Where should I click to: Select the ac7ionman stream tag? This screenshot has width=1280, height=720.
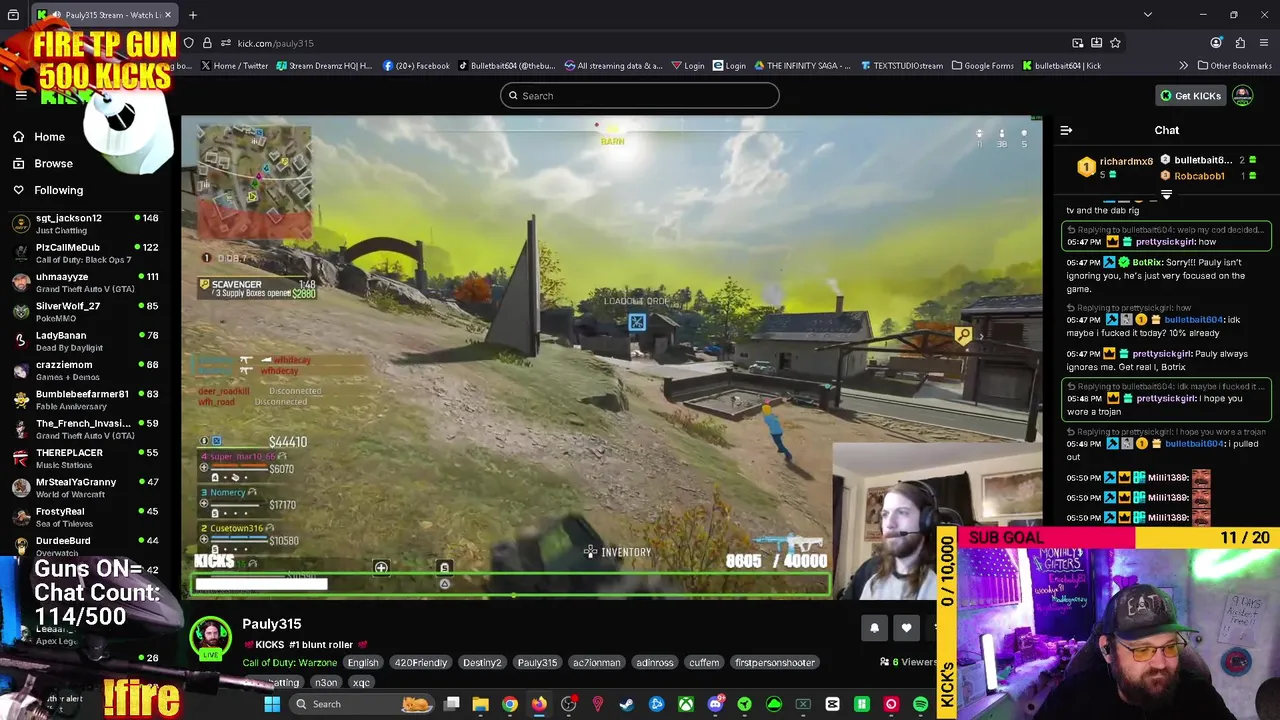[x=597, y=662]
